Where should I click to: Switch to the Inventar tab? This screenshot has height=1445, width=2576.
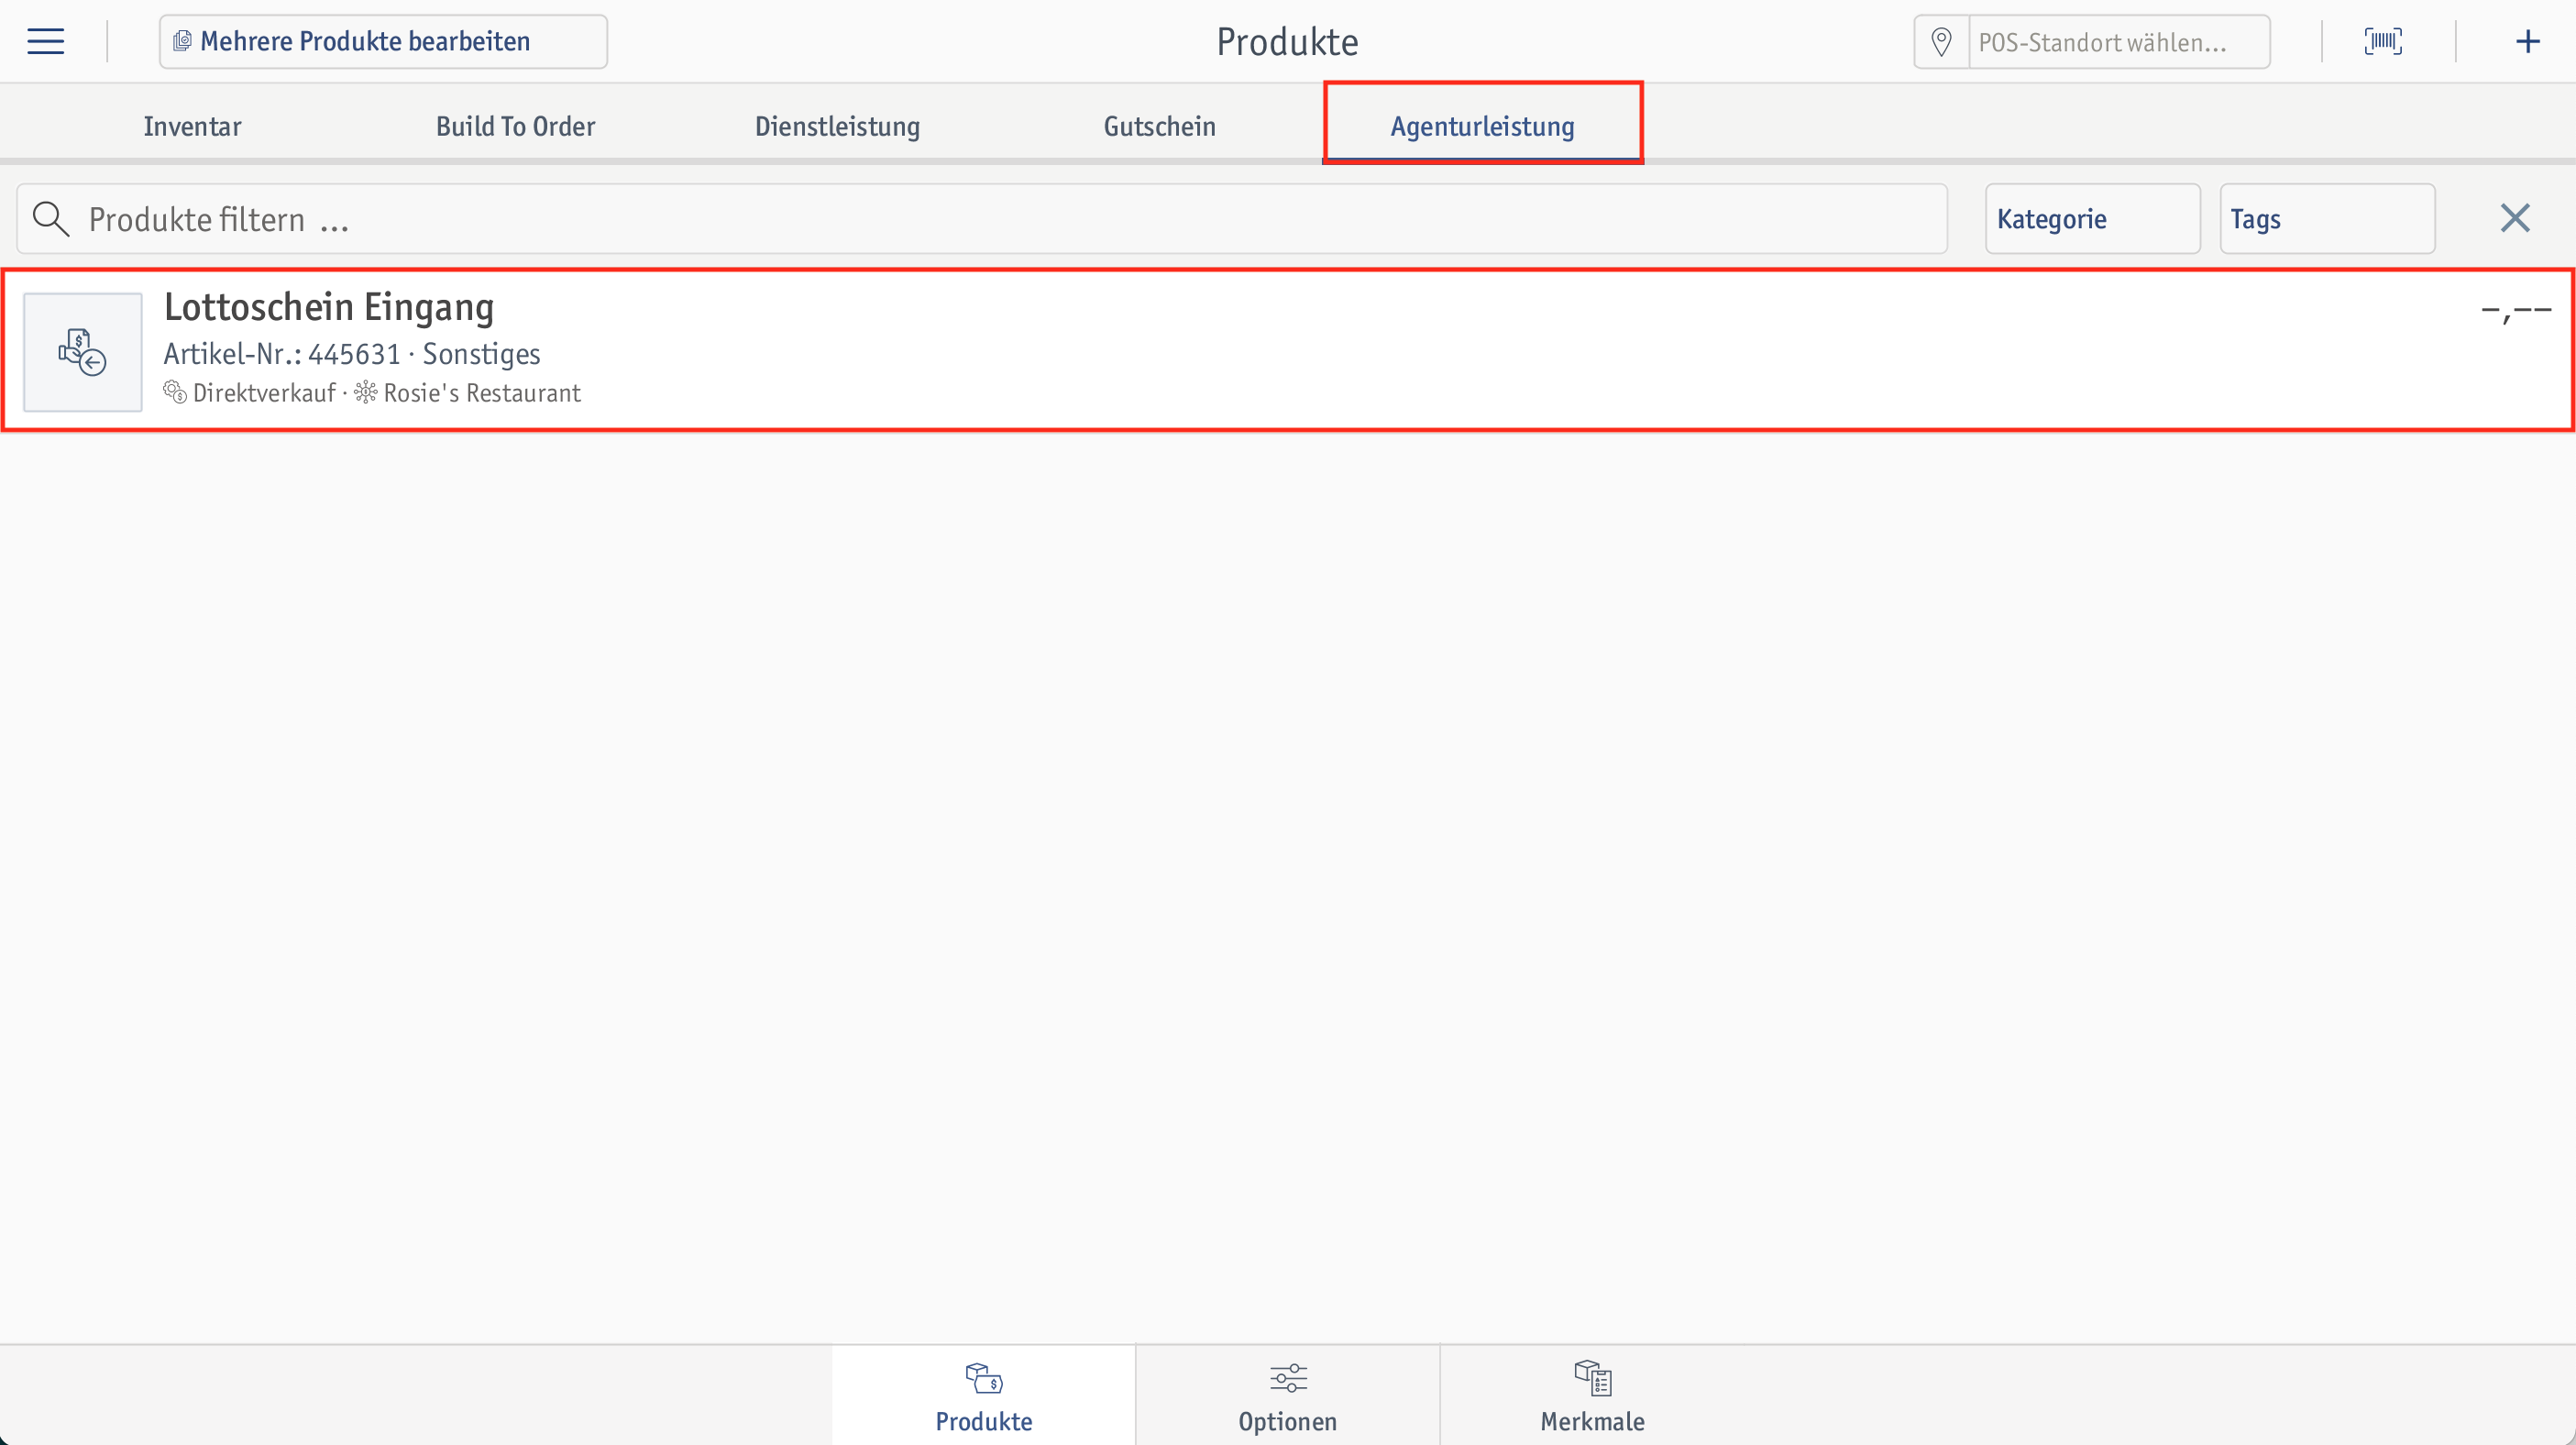[x=192, y=126]
